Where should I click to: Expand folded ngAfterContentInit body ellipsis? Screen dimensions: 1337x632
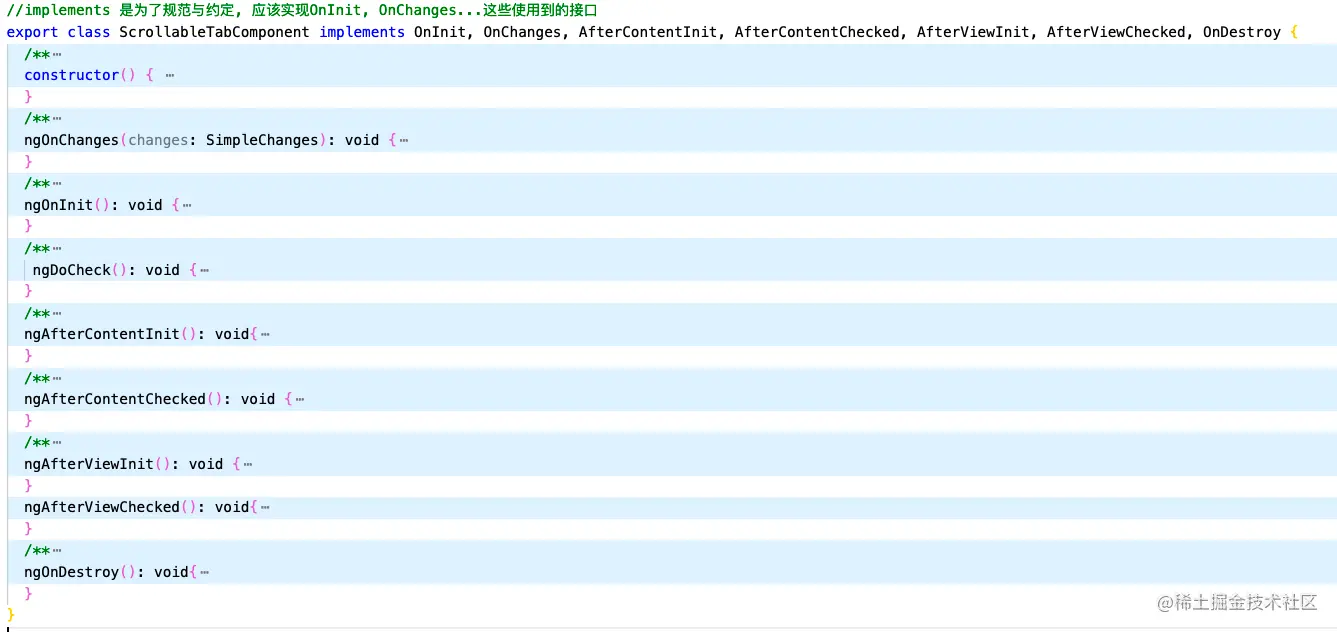pos(265,335)
